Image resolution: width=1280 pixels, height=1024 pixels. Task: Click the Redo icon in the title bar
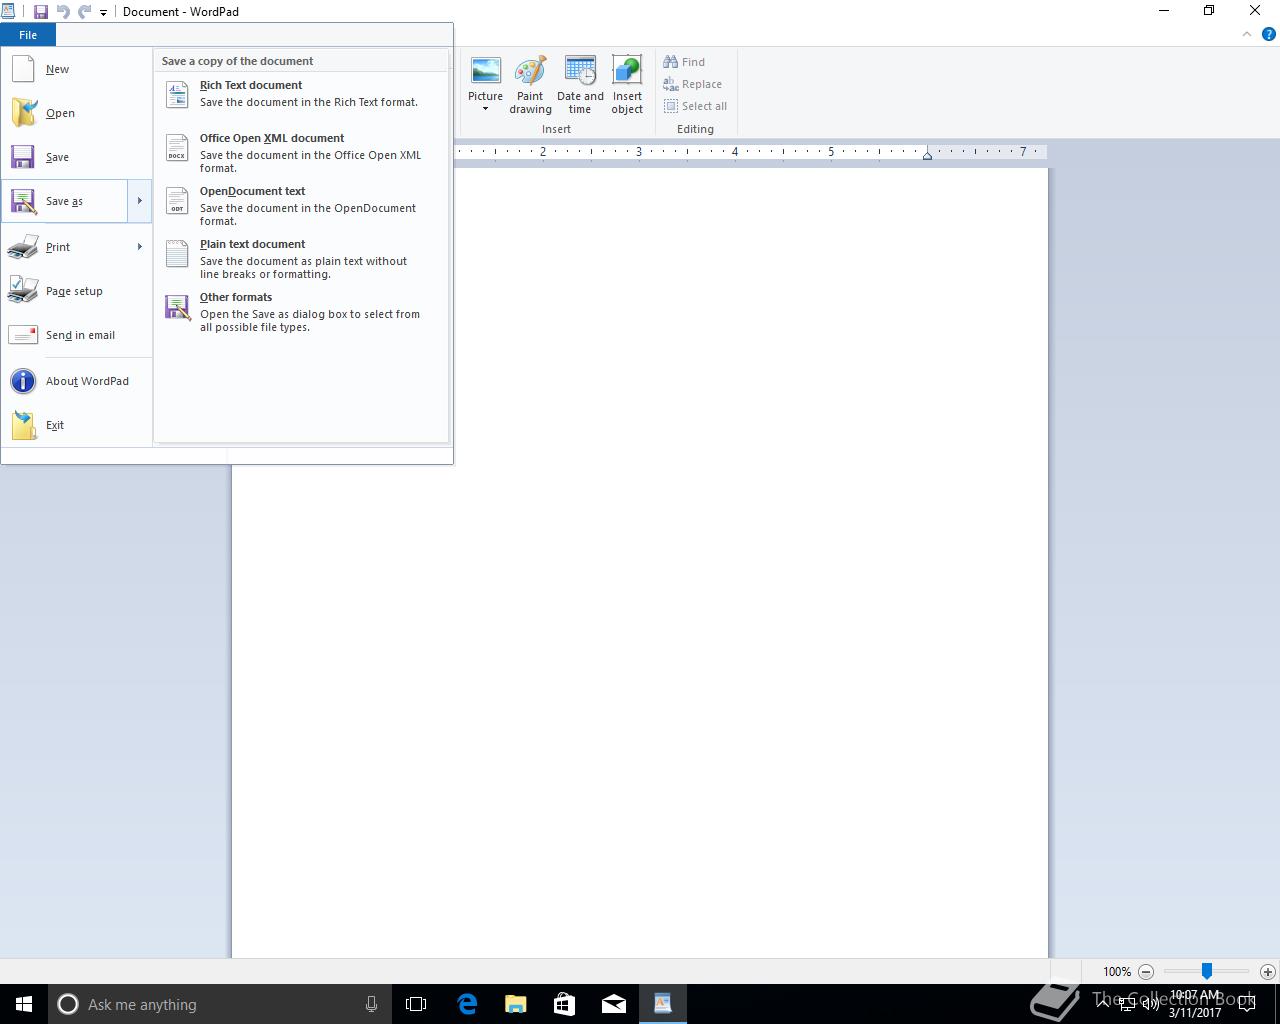click(85, 12)
